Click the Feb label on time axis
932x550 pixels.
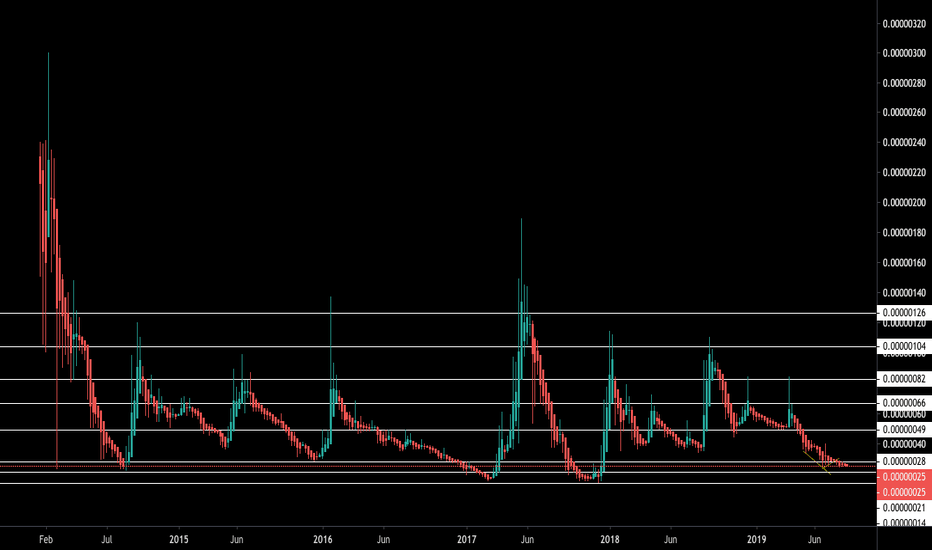pyautogui.click(x=46, y=539)
